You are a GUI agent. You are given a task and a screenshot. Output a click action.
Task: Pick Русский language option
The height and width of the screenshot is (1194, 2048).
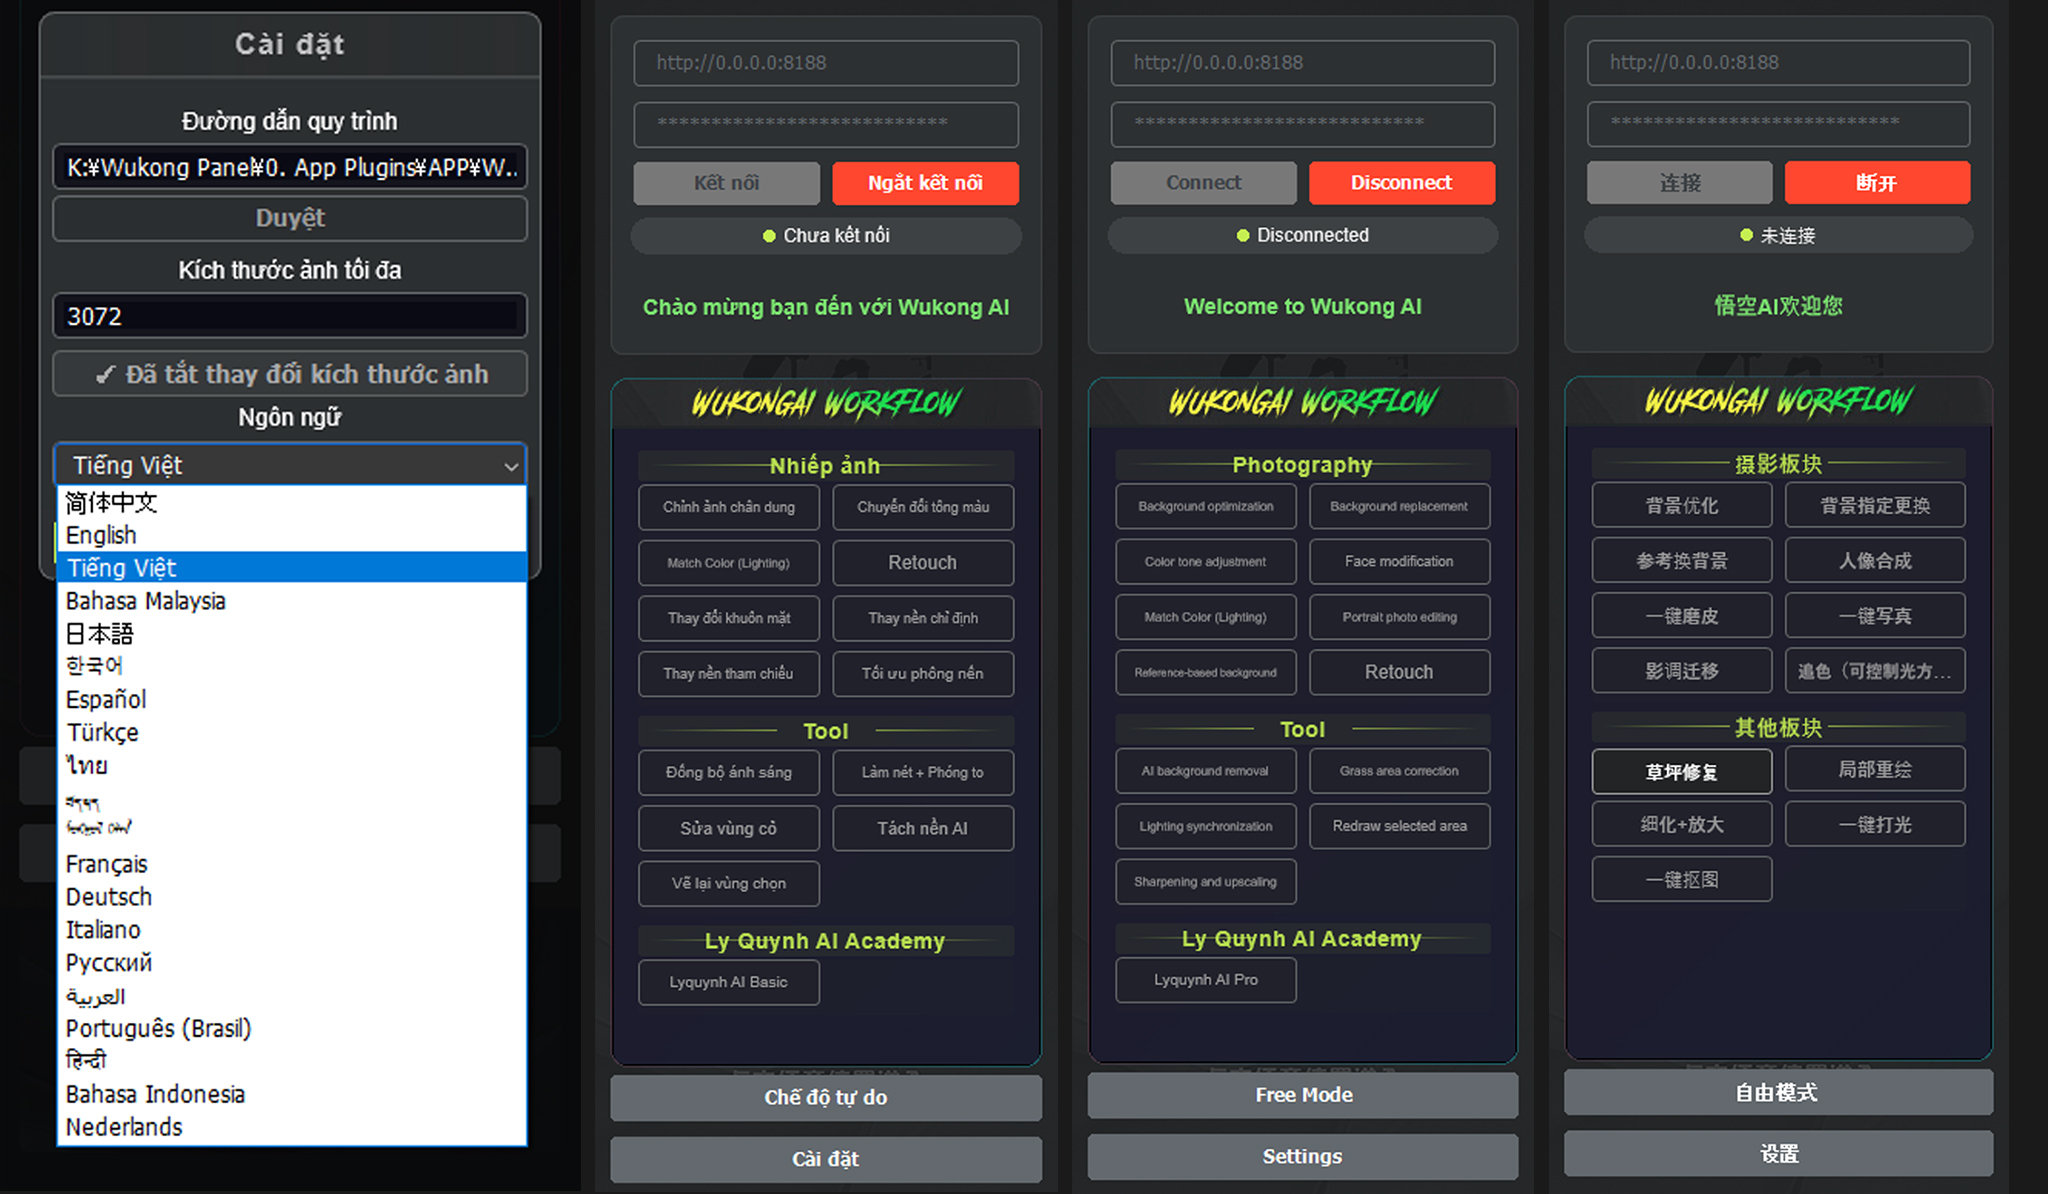pyautogui.click(x=292, y=963)
